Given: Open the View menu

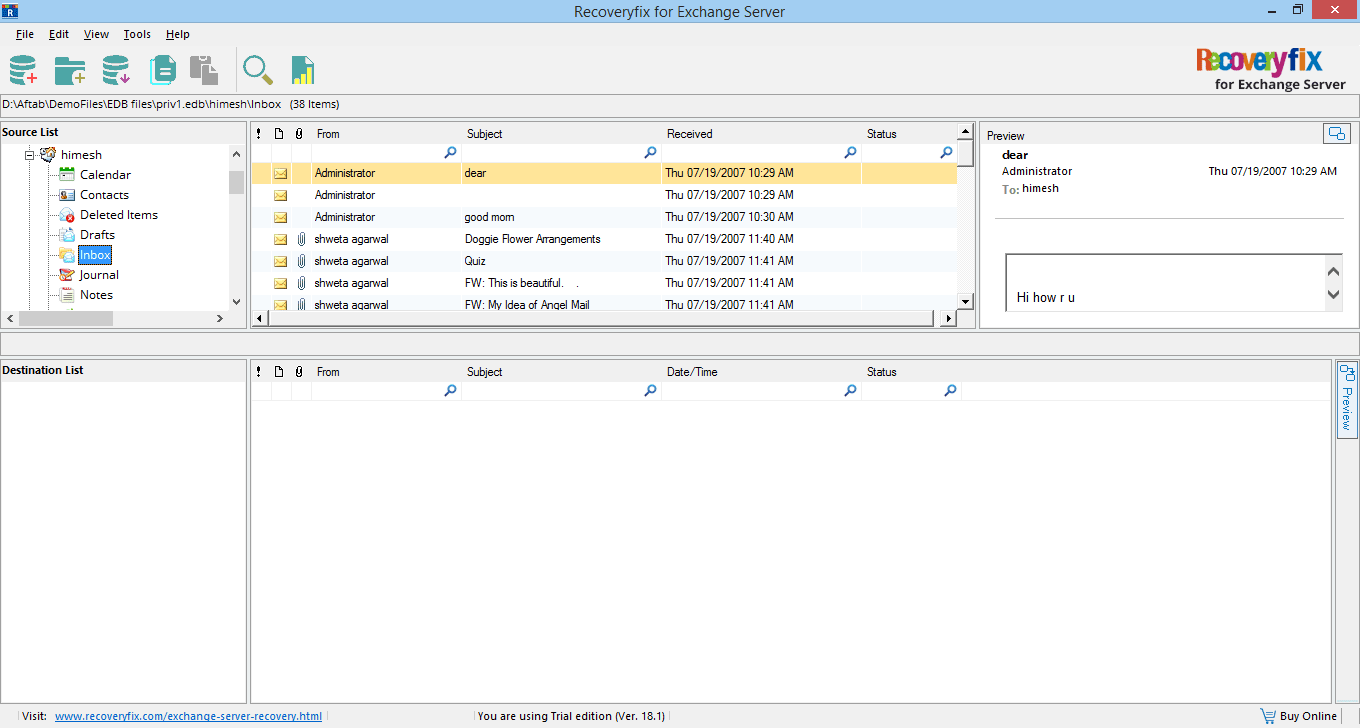Looking at the screenshot, I should [x=97, y=34].
